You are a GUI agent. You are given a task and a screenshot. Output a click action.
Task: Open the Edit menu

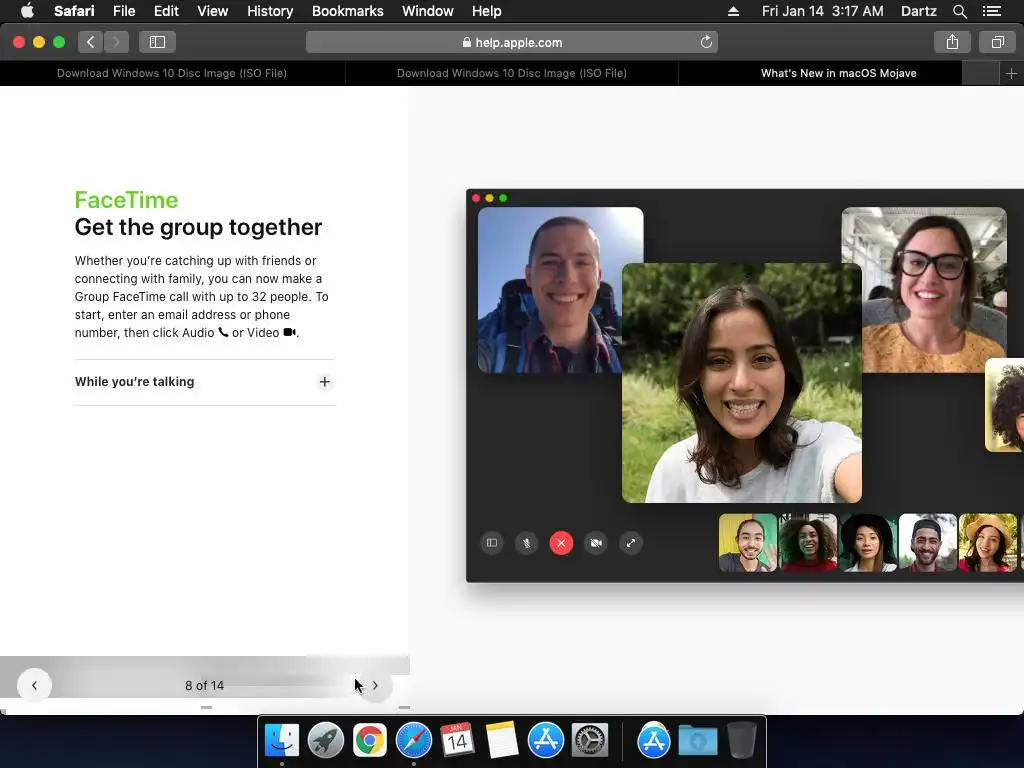166,11
